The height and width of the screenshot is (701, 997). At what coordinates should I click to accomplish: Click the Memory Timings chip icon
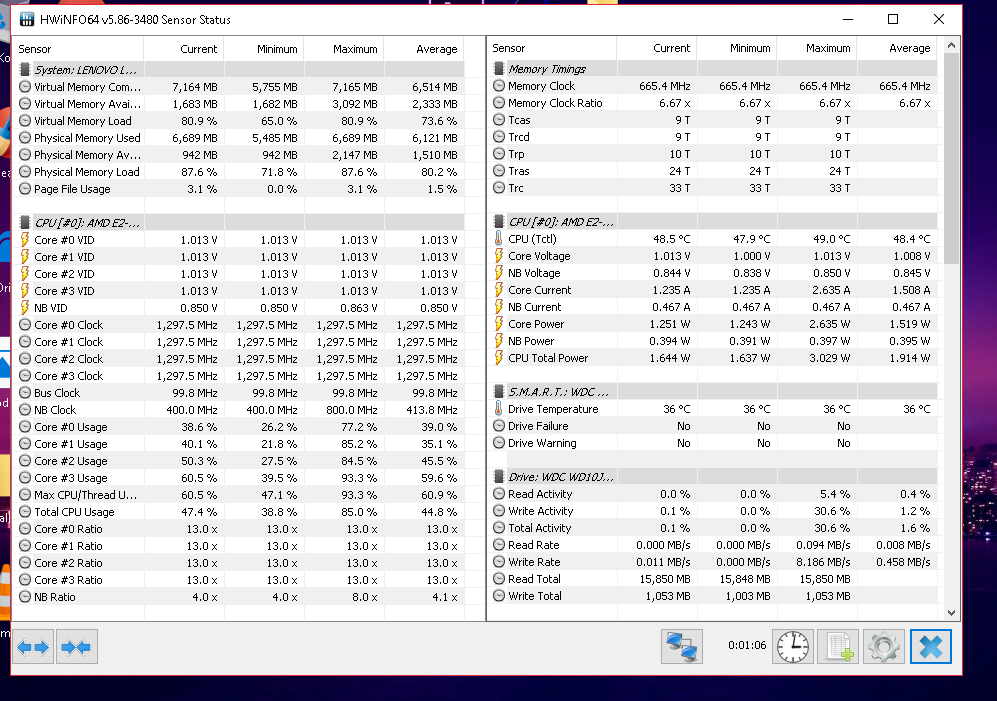coord(498,68)
